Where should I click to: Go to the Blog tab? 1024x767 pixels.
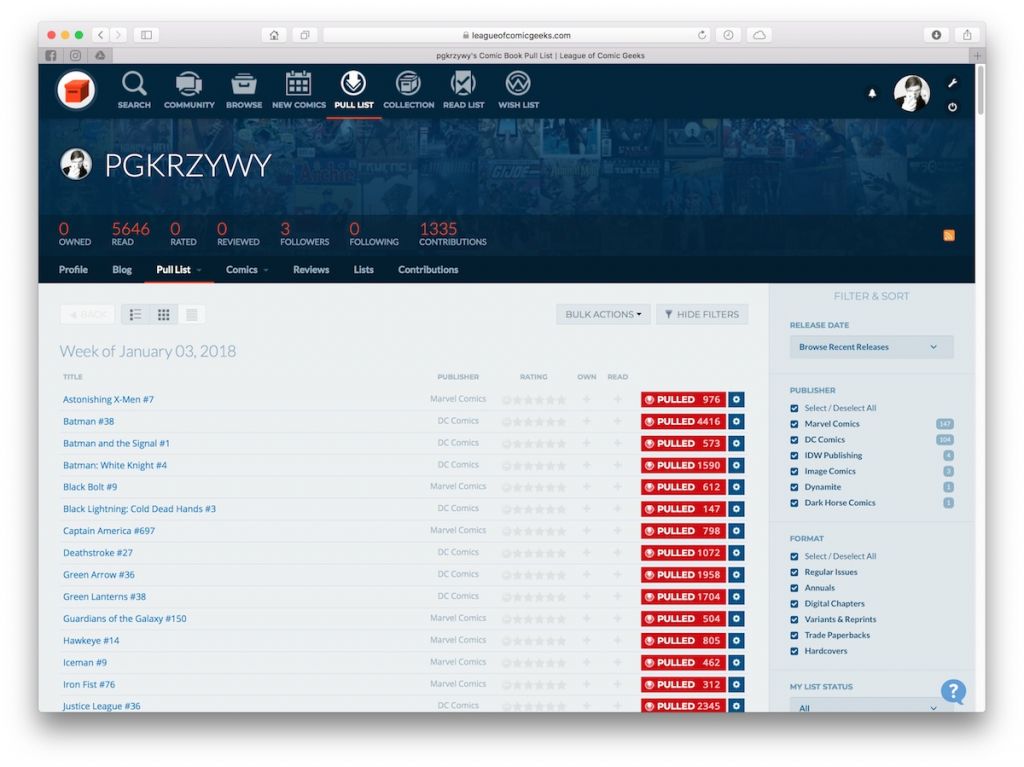coord(122,270)
